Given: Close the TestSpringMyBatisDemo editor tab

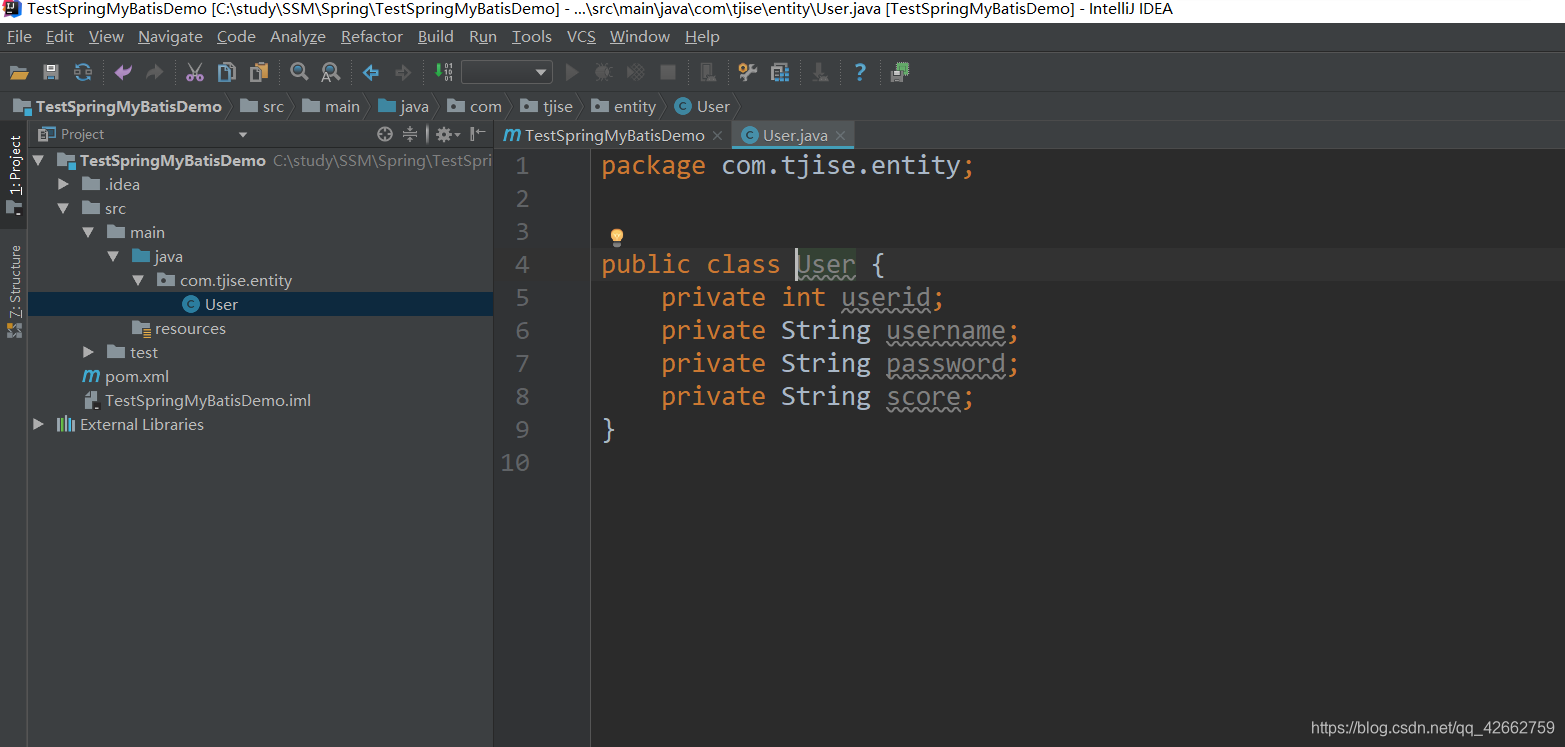Looking at the screenshot, I should [x=717, y=136].
